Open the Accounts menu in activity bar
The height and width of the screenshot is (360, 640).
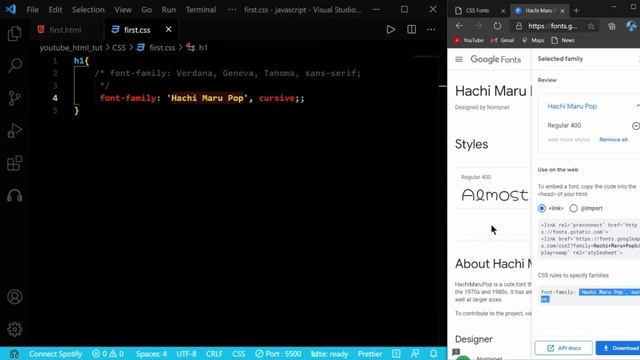coord(15,297)
